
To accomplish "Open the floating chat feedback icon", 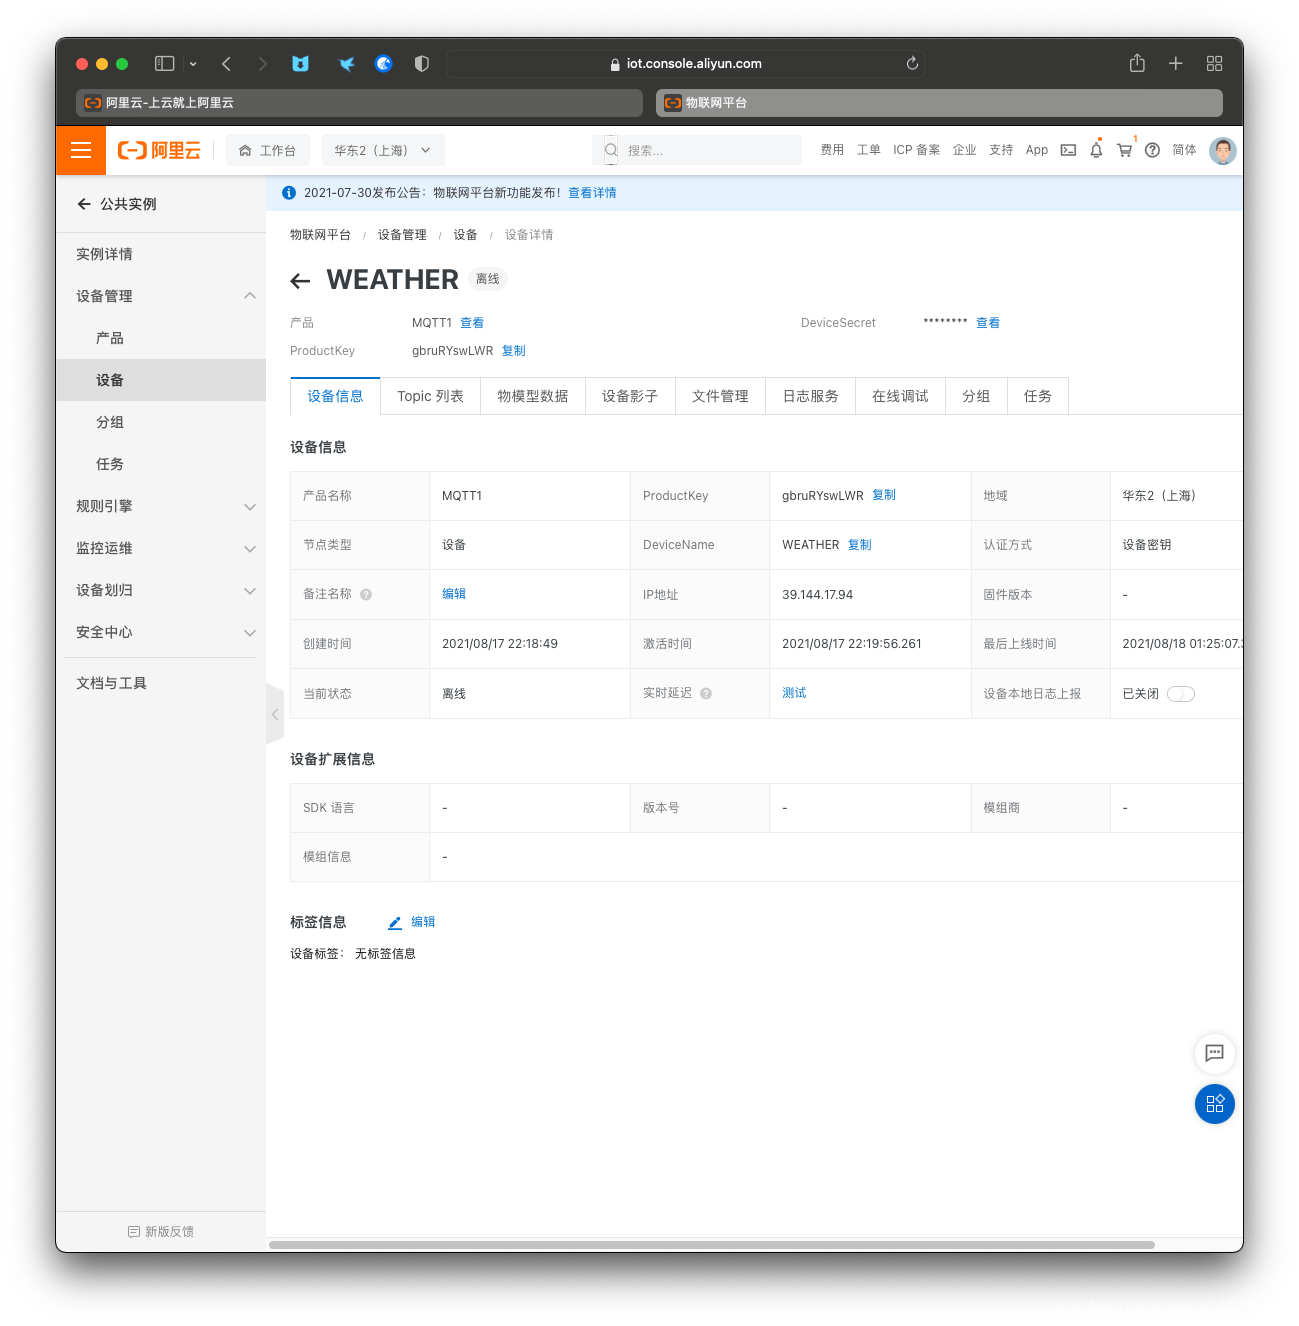I will (1214, 1052).
